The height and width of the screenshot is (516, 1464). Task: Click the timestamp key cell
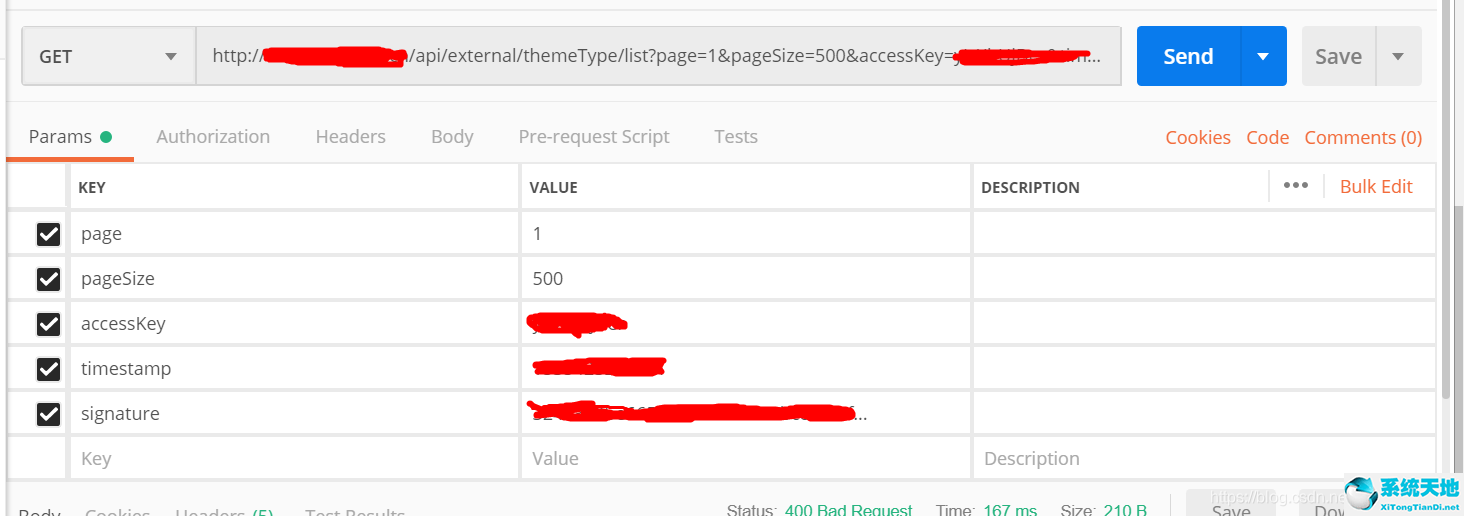click(295, 369)
